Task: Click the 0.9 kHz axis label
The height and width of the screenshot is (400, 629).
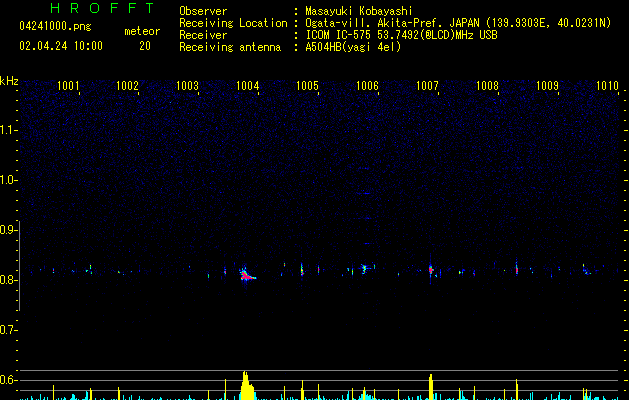Action: (x=8, y=230)
